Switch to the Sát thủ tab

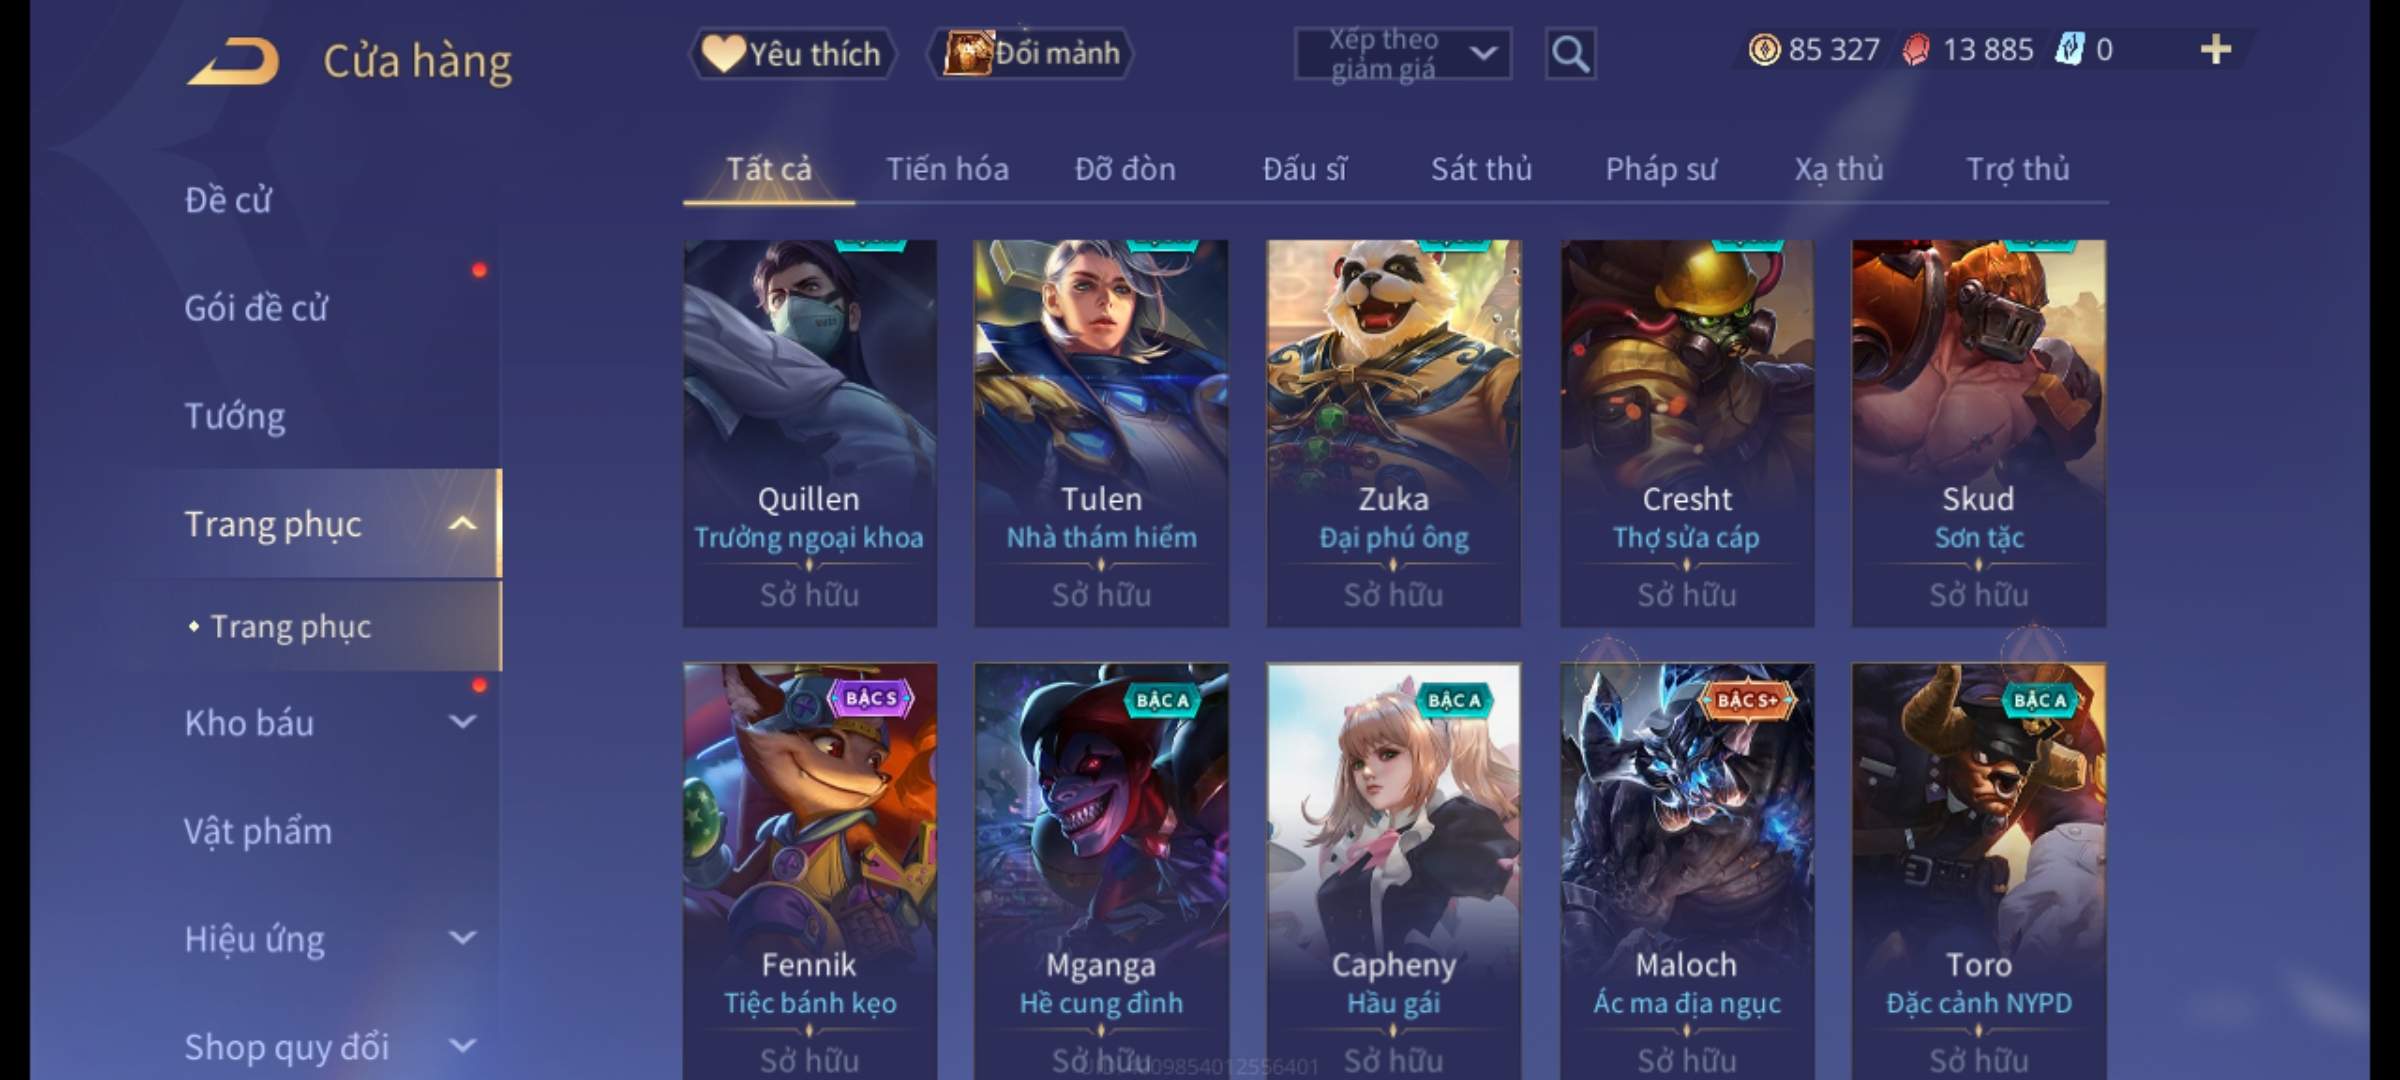1481,169
